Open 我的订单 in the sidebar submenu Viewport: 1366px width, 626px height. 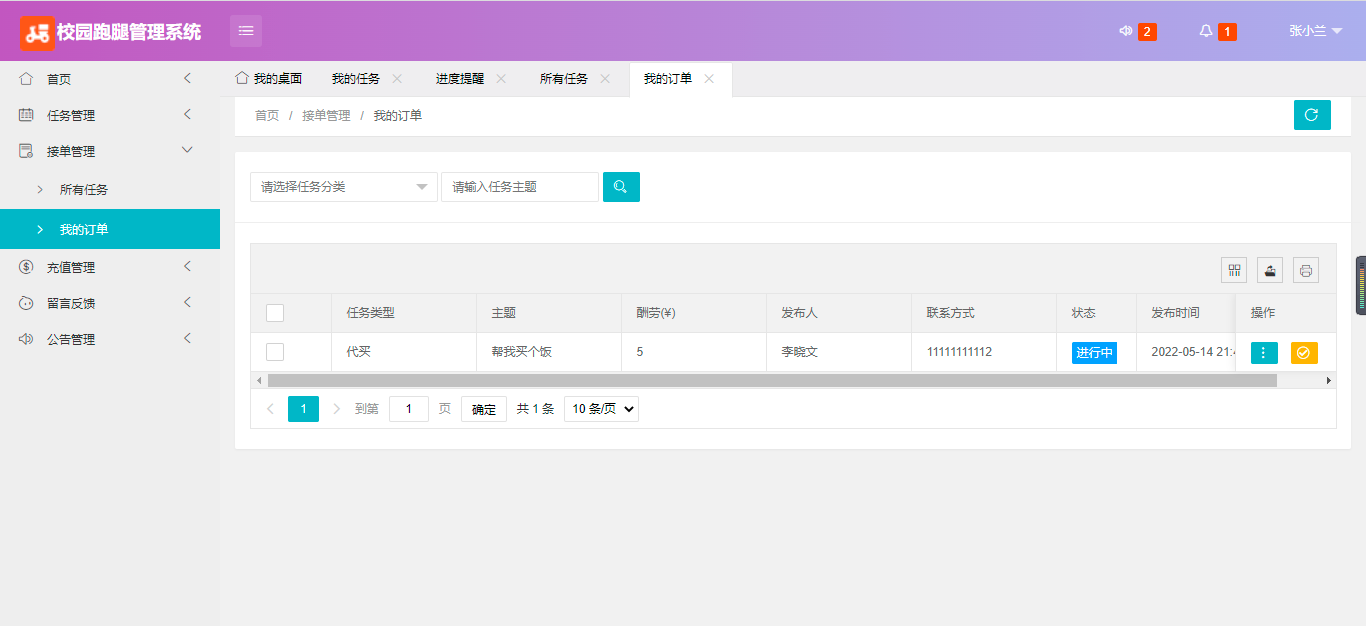(x=110, y=229)
